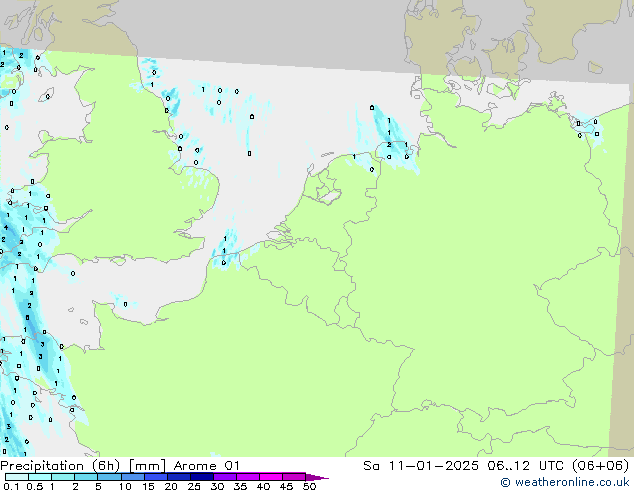Screen dimensions: 634x490
Task: Click the '50' legend scale label
Action: (x=309, y=486)
